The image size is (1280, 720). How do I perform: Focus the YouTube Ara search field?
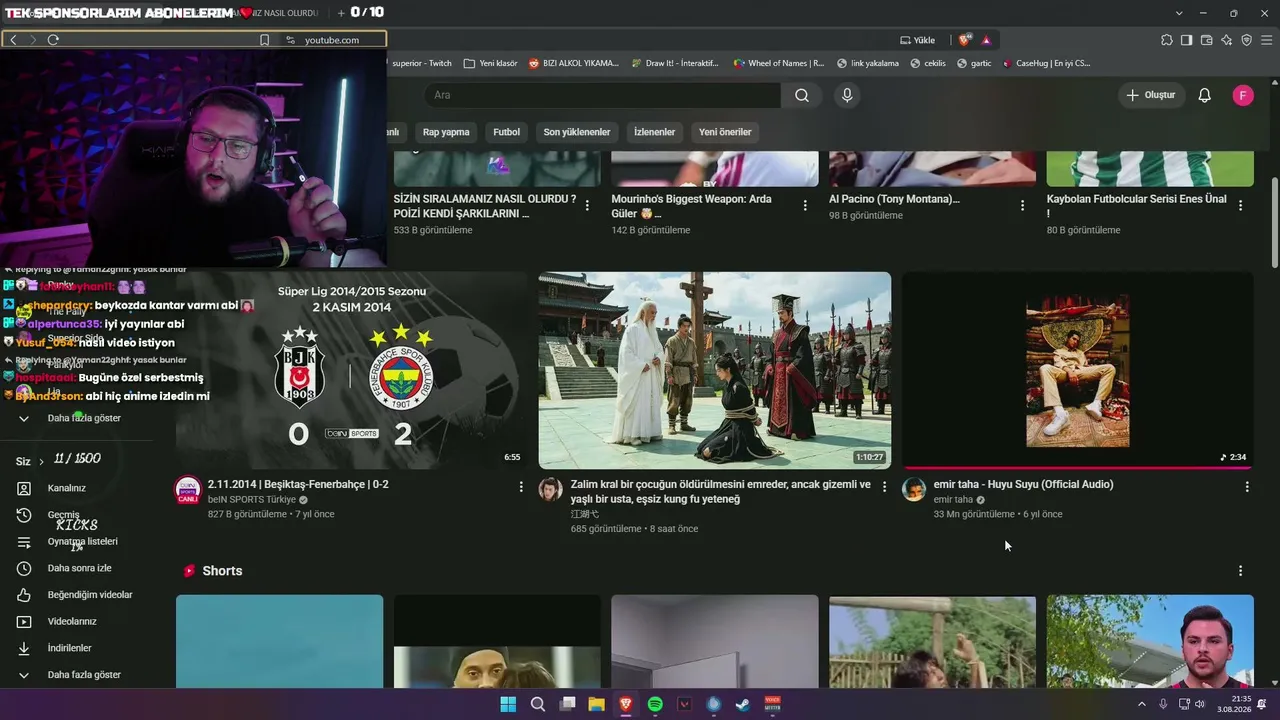[x=603, y=95]
